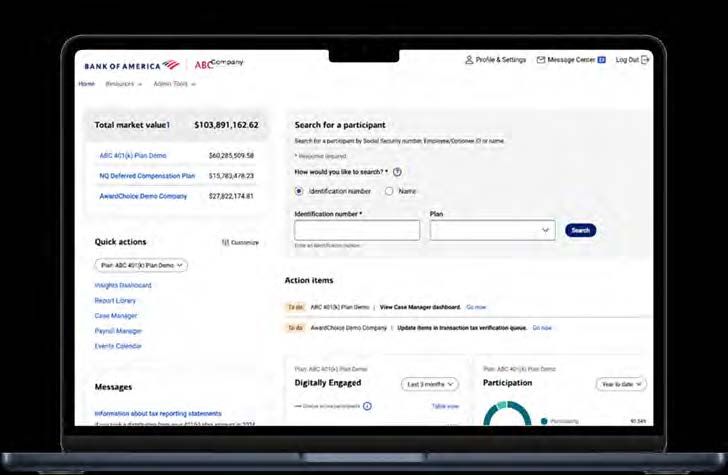Open Profile & Settings person icon
The image size is (728, 475).
tap(469, 60)
